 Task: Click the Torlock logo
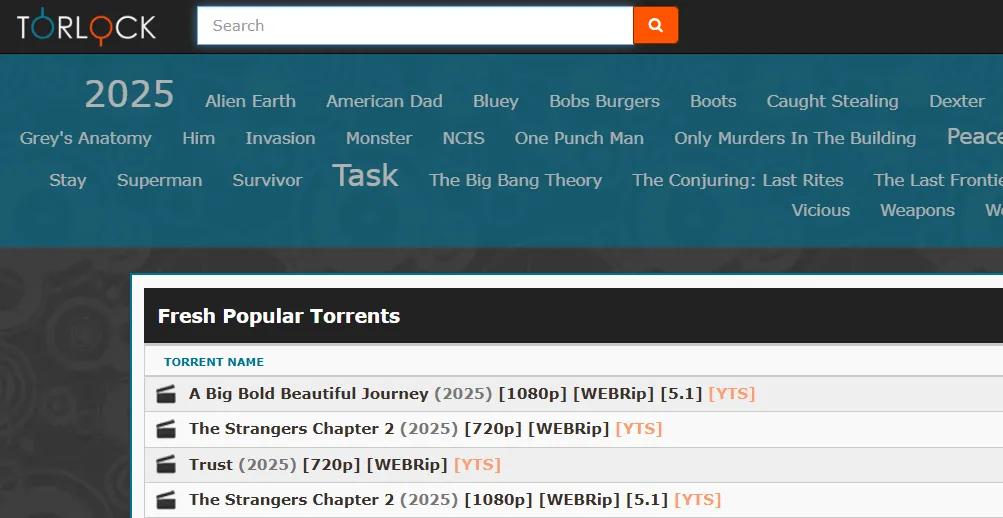(x=86, y=26)
